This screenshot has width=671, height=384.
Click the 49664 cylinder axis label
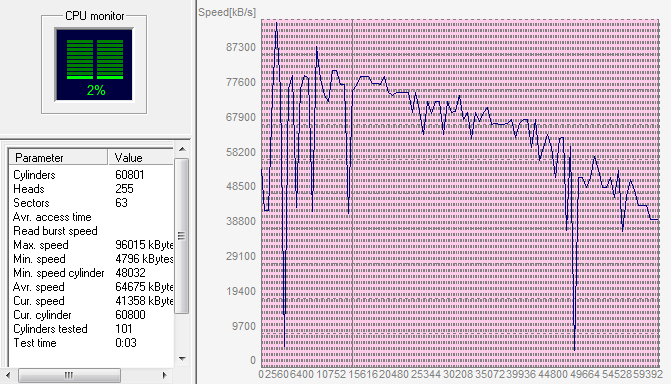(585, 374)
